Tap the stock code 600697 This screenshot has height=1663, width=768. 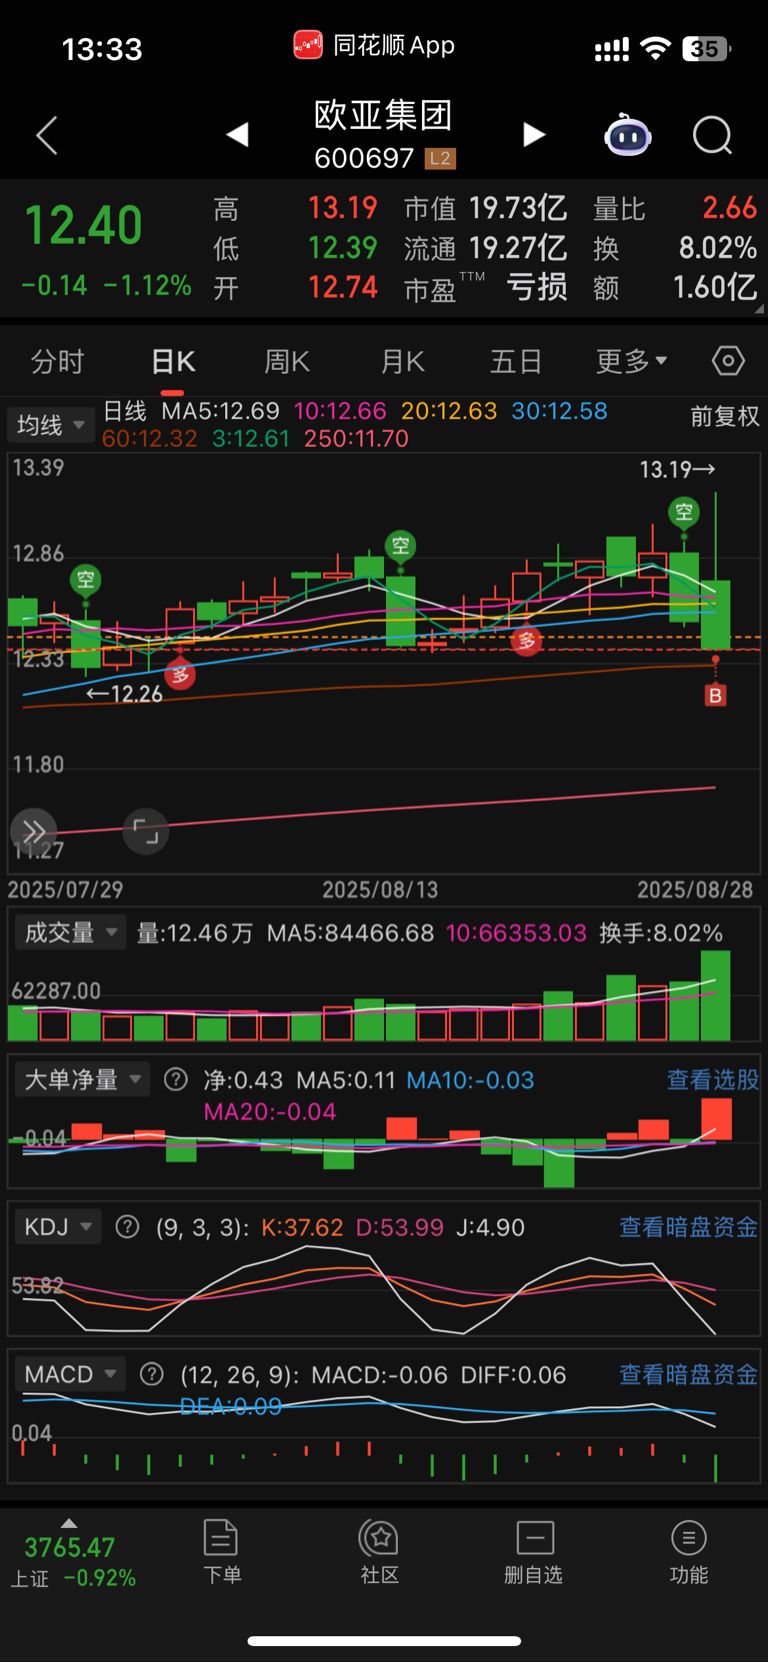(x=364, y=158)
